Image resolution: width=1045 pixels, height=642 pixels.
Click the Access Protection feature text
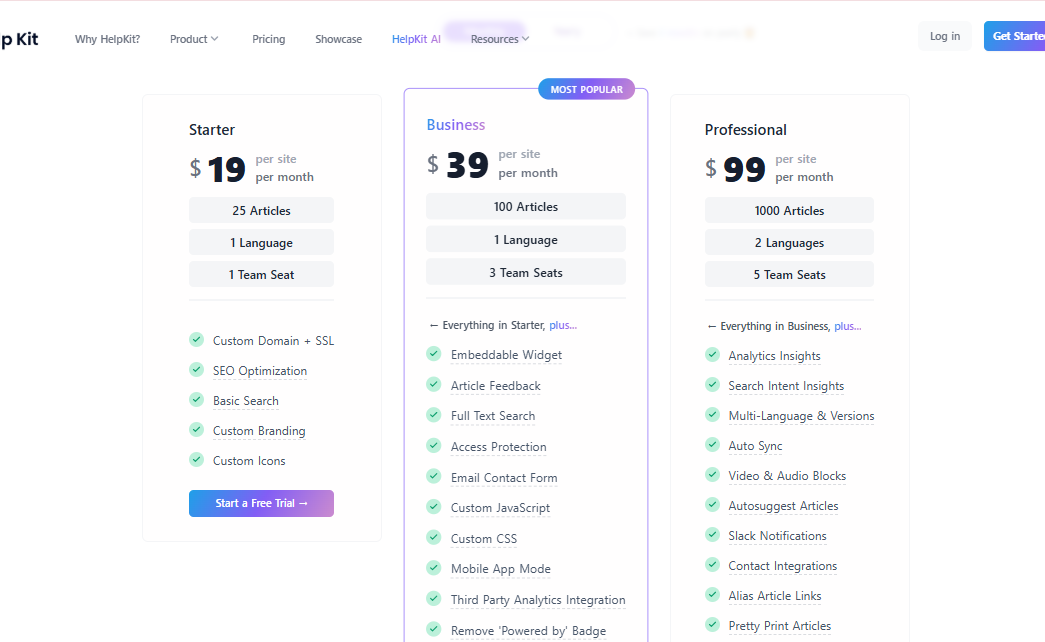click(x=499, y=447)
